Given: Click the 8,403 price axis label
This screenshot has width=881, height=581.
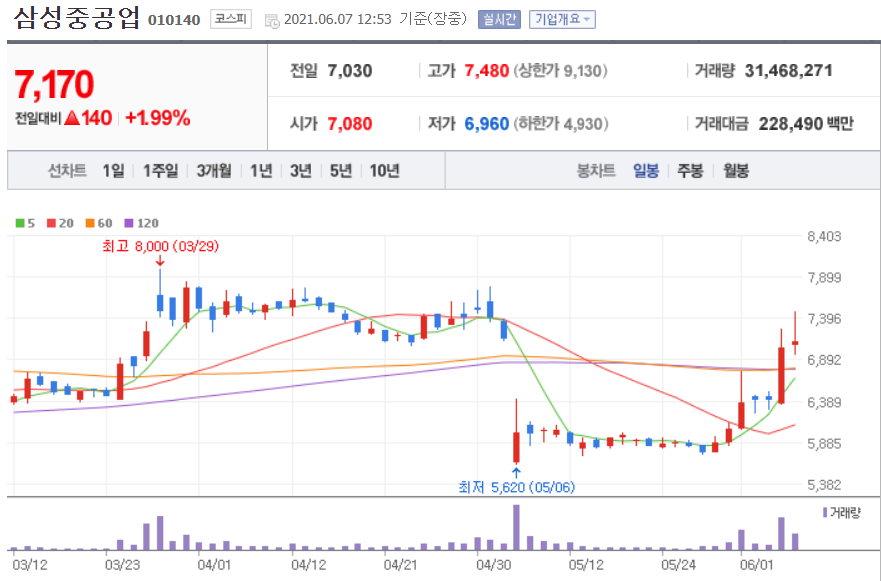Looking at the screenshot, I should pos(824,237).
